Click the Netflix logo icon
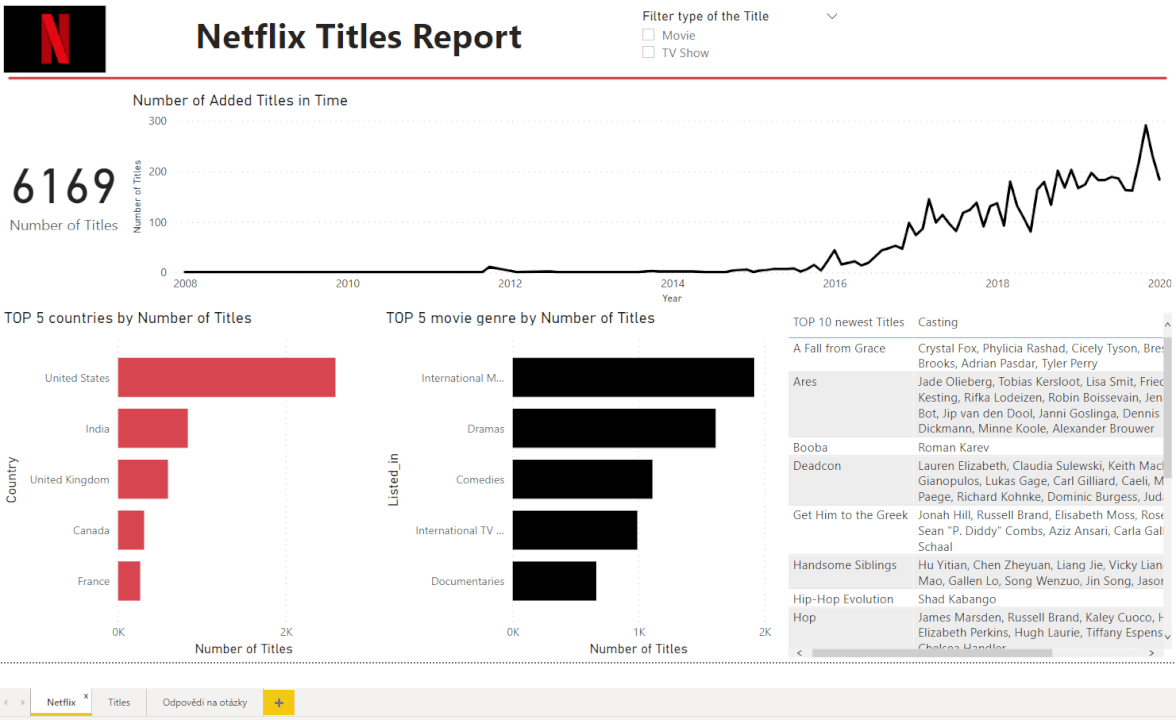The width and height of the screenshot is (1176, 720). 54,38
